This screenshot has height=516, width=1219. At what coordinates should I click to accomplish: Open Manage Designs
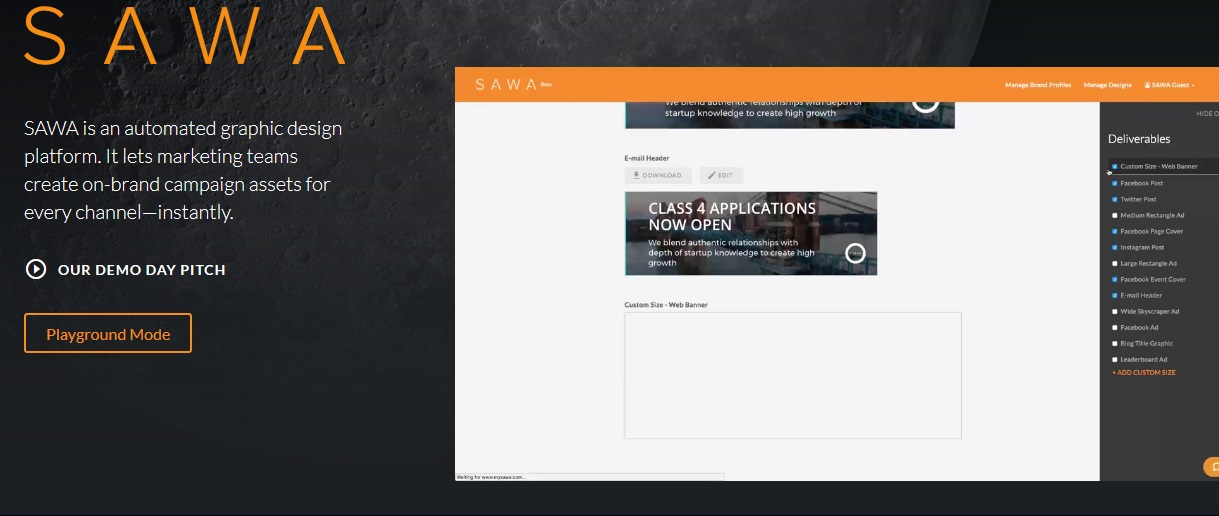click(1107, 85)
